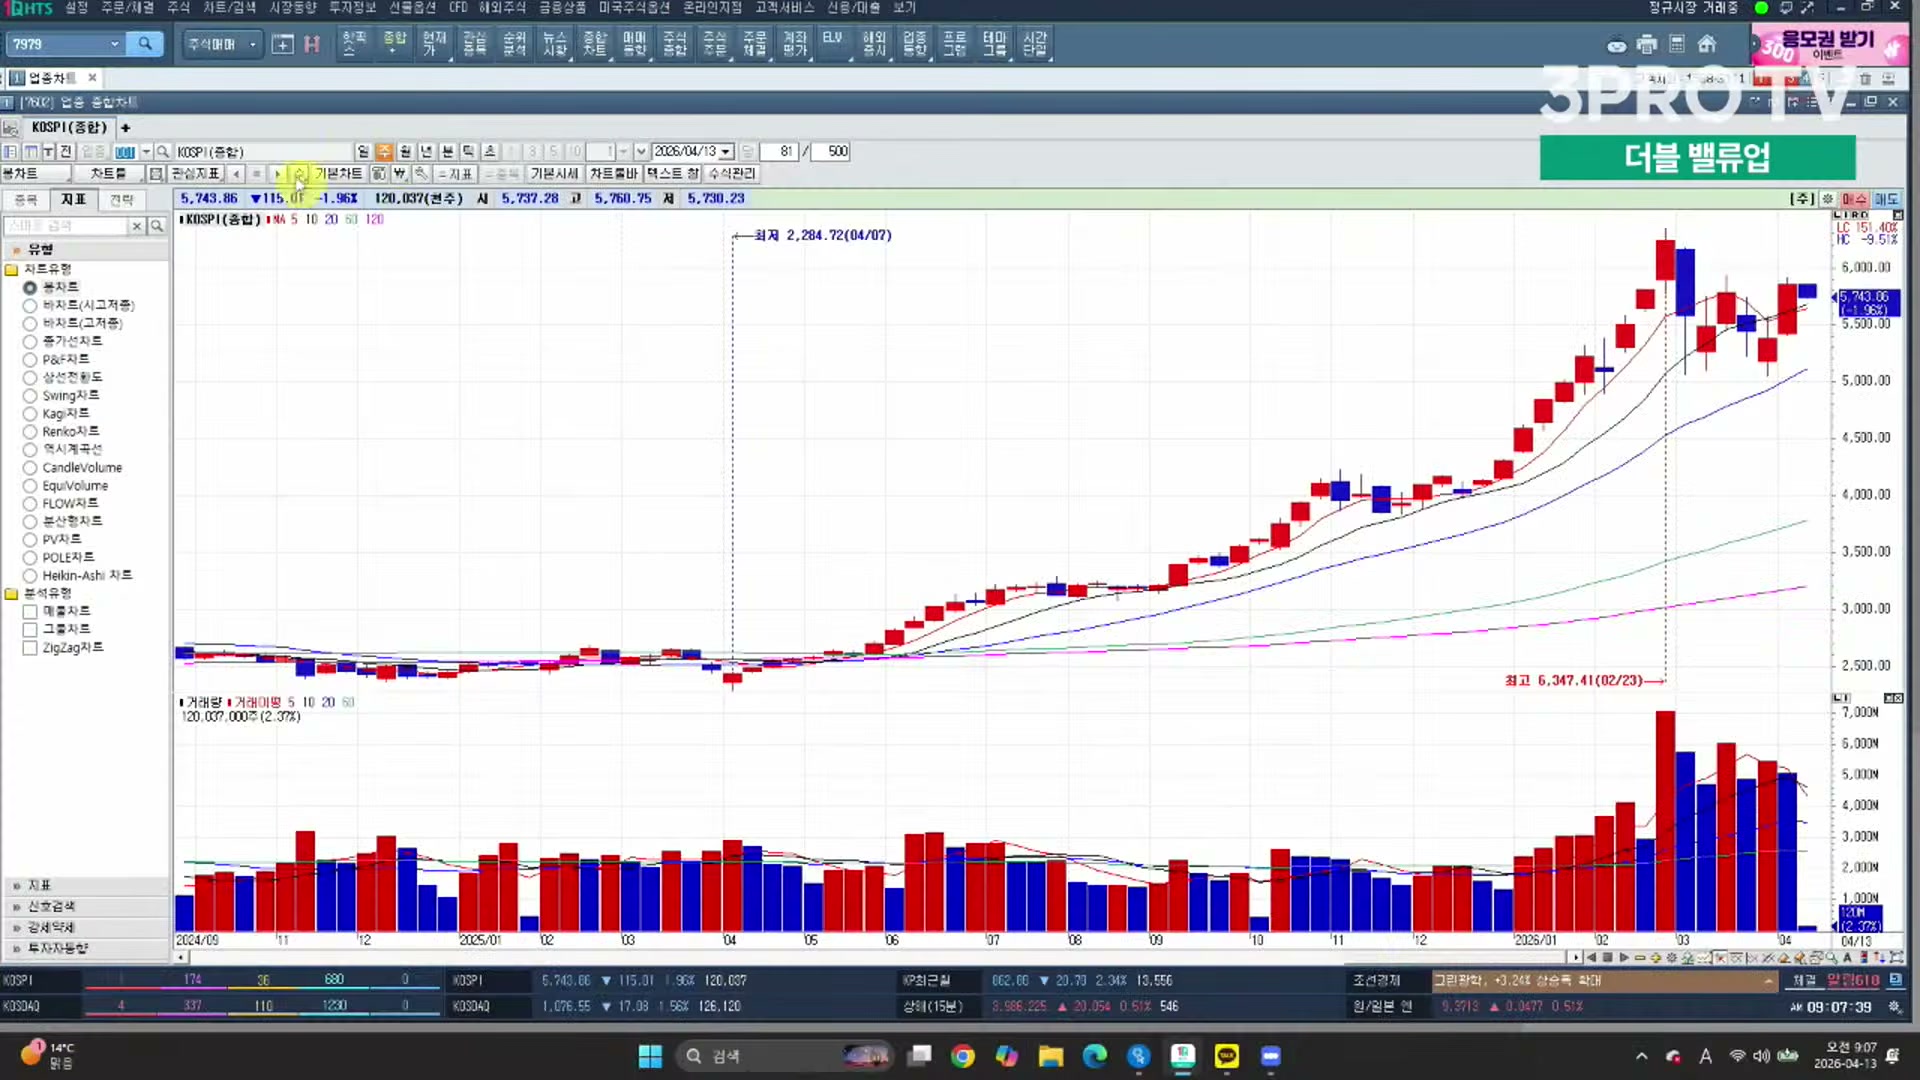
Task: Click the 기본차트 button
Action: pos(338,174)
